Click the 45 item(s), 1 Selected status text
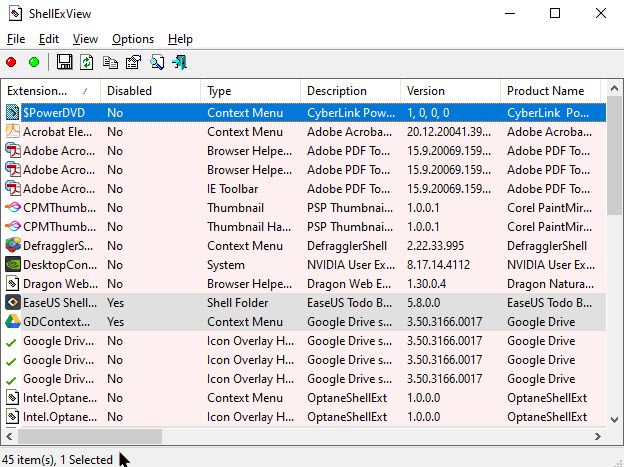This screenshot has height=467, width=624. 57,460
